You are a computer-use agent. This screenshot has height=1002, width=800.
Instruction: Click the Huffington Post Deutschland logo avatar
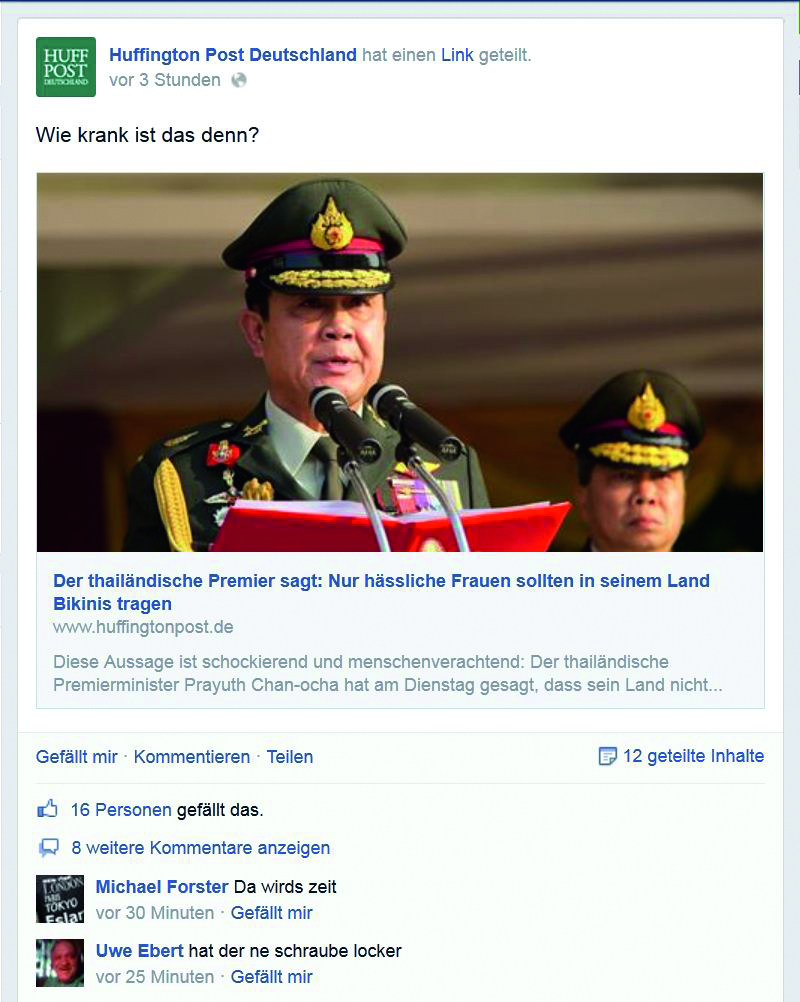click(x=66, y=67)
